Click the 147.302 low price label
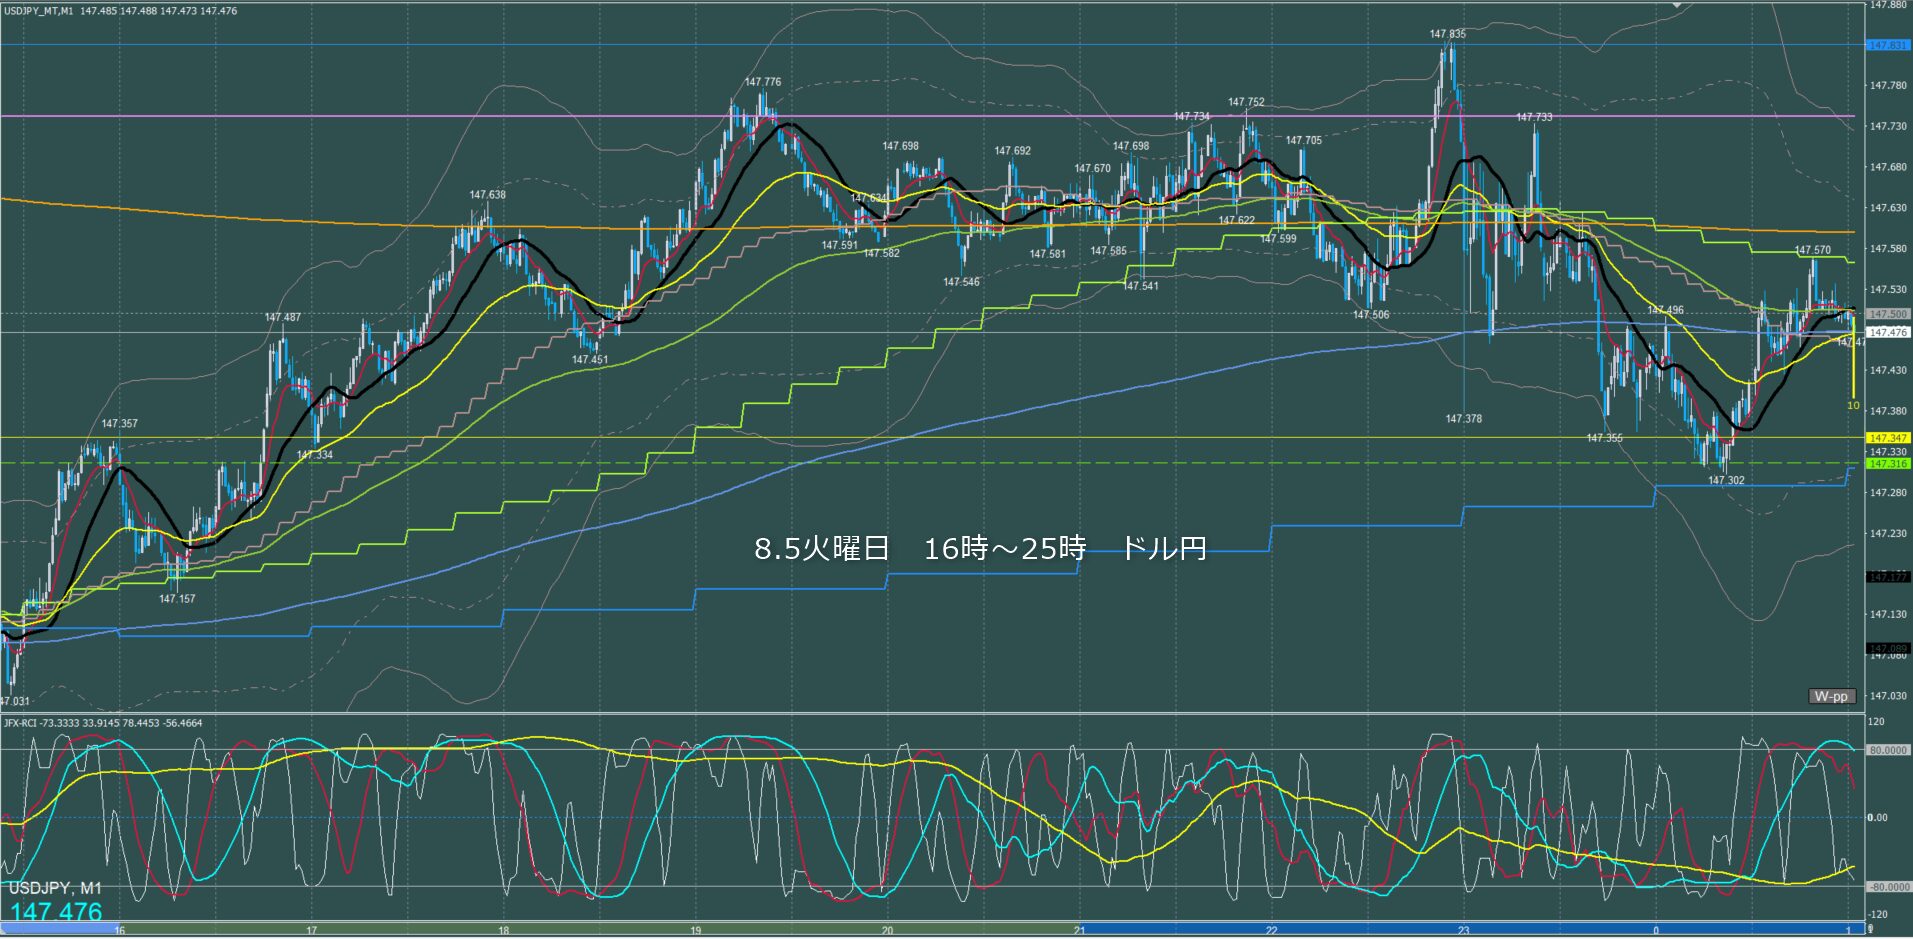This screenshot has height=939, width=1913. point(1726,481)
